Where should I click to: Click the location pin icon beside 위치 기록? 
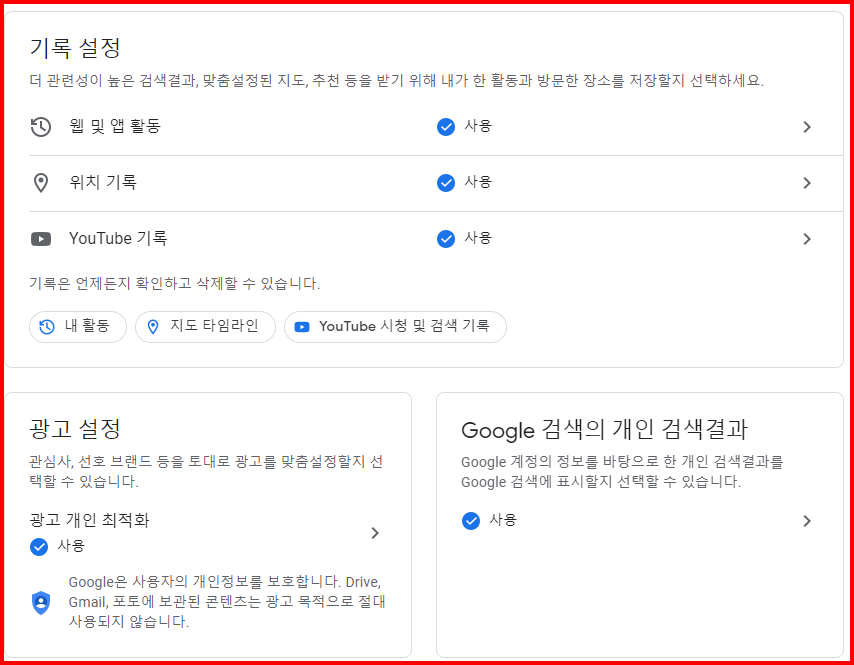tap(41, 183)
